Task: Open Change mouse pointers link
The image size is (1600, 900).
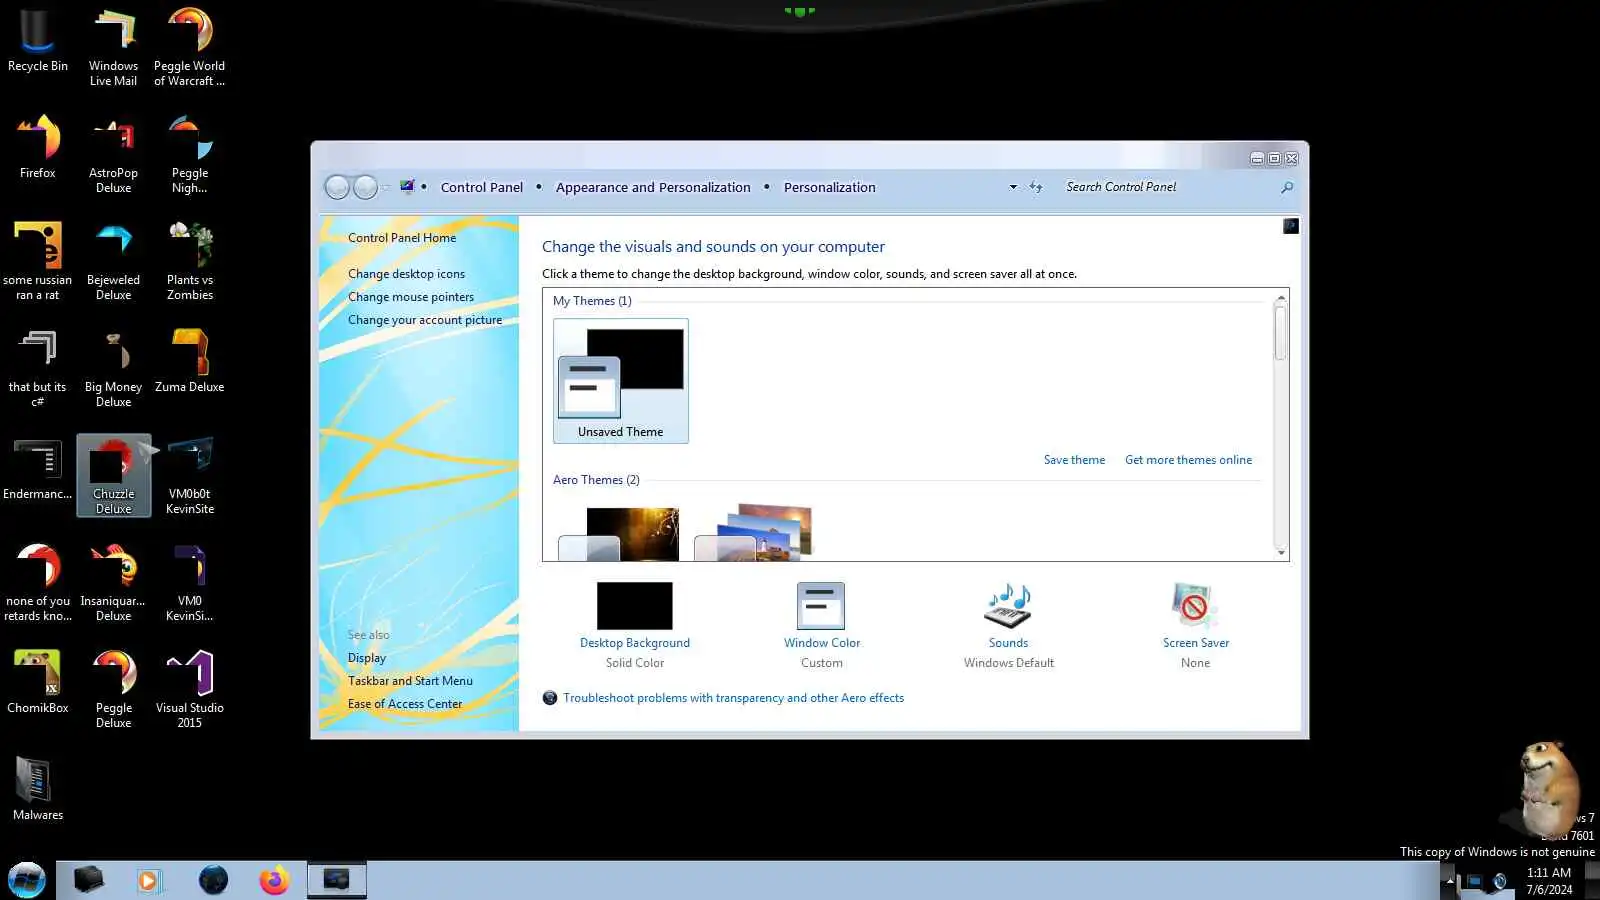Action: 411,297
